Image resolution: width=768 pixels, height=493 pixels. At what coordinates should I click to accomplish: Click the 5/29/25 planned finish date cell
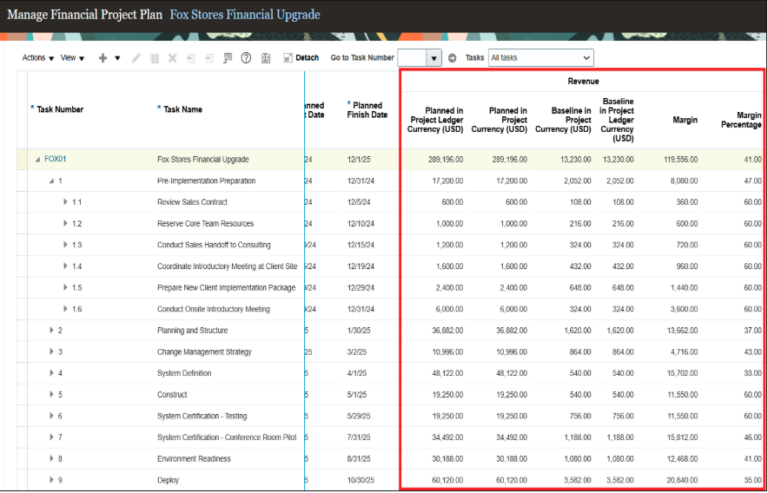[x=359, y=416]
